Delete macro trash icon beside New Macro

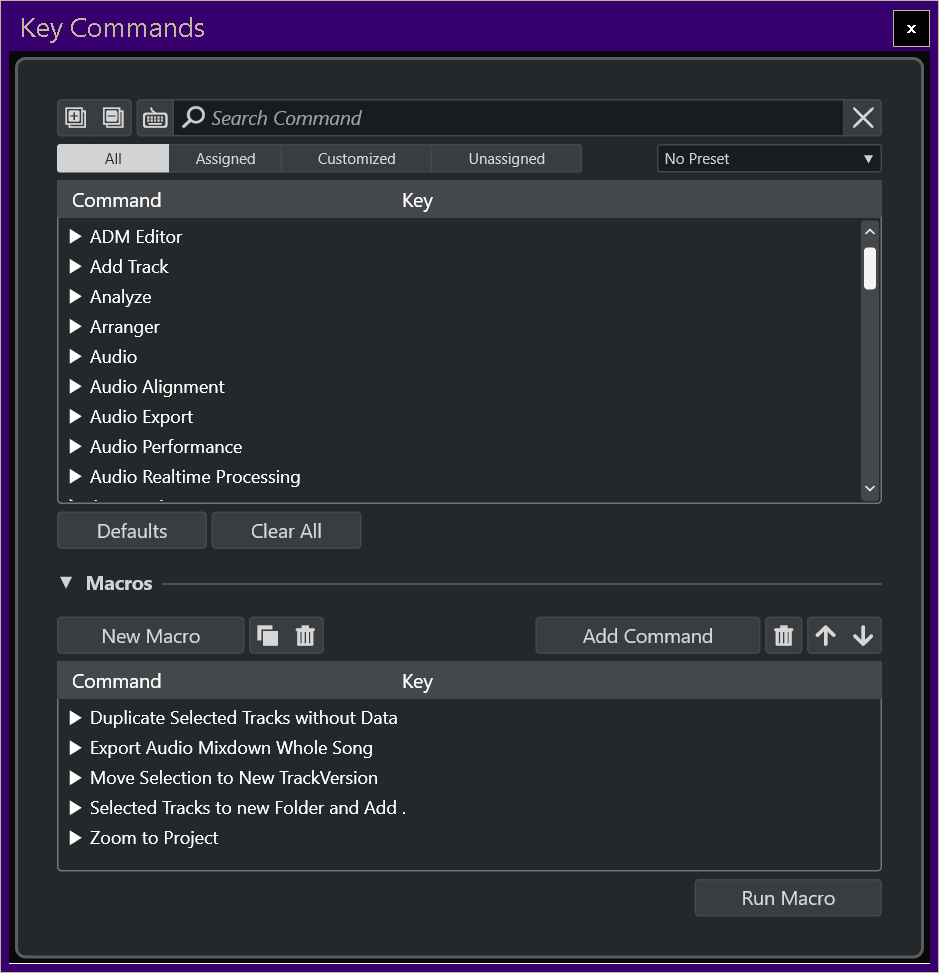tap(305, 636)
